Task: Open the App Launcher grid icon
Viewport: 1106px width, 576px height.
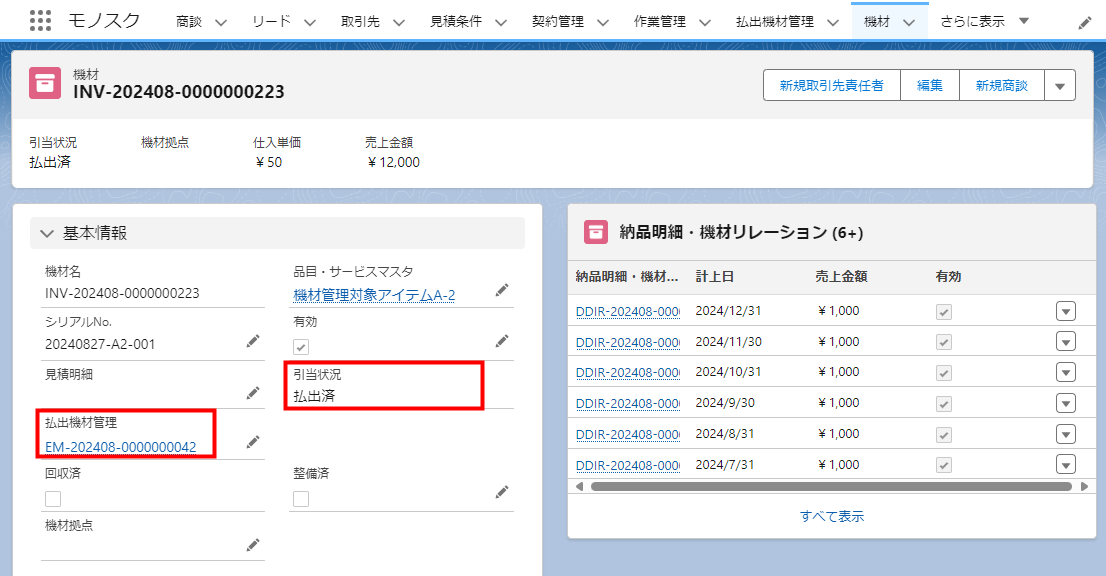Action: (40, 21)
